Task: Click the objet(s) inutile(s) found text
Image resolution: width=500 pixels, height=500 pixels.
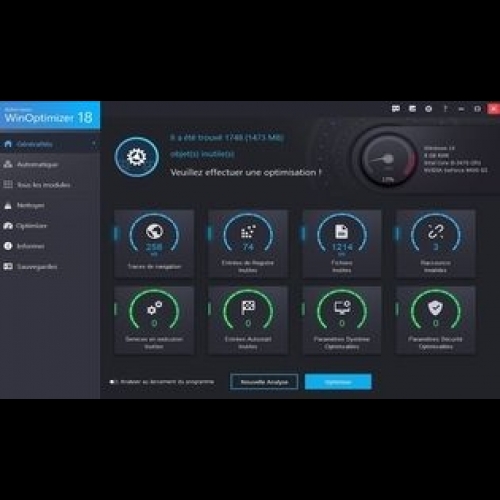Action: [202, 154]
